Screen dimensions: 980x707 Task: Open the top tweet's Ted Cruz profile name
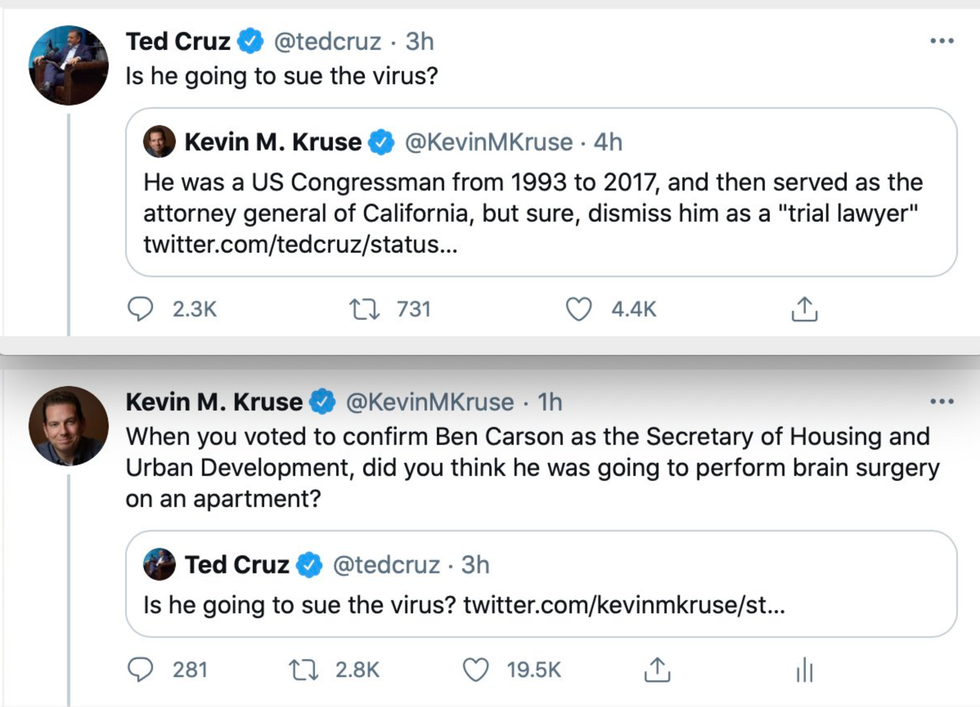(179, 41)
